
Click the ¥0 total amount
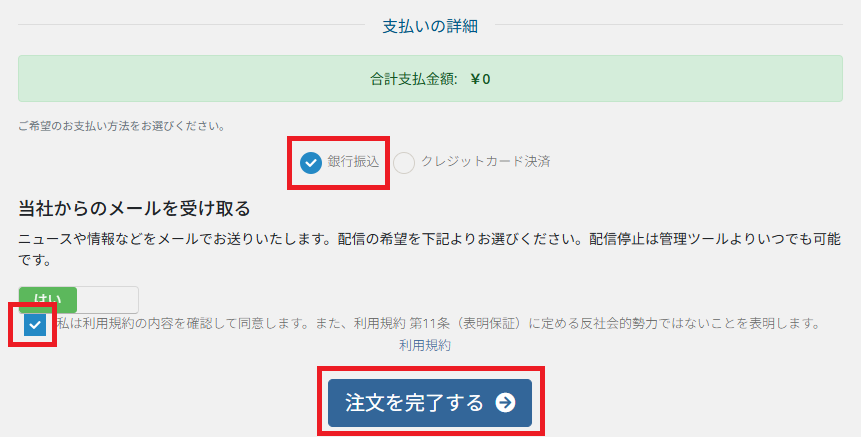pos(480,79)
